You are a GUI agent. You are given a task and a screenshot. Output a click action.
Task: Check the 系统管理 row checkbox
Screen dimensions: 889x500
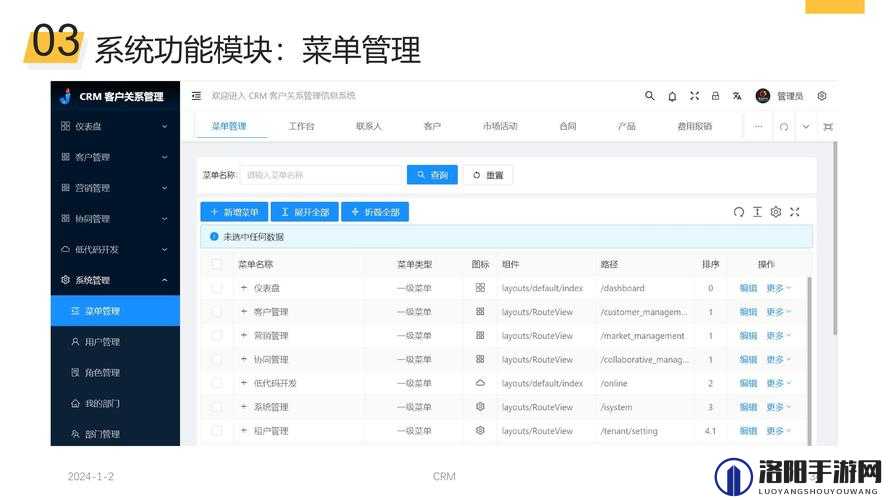pos(216,407)
